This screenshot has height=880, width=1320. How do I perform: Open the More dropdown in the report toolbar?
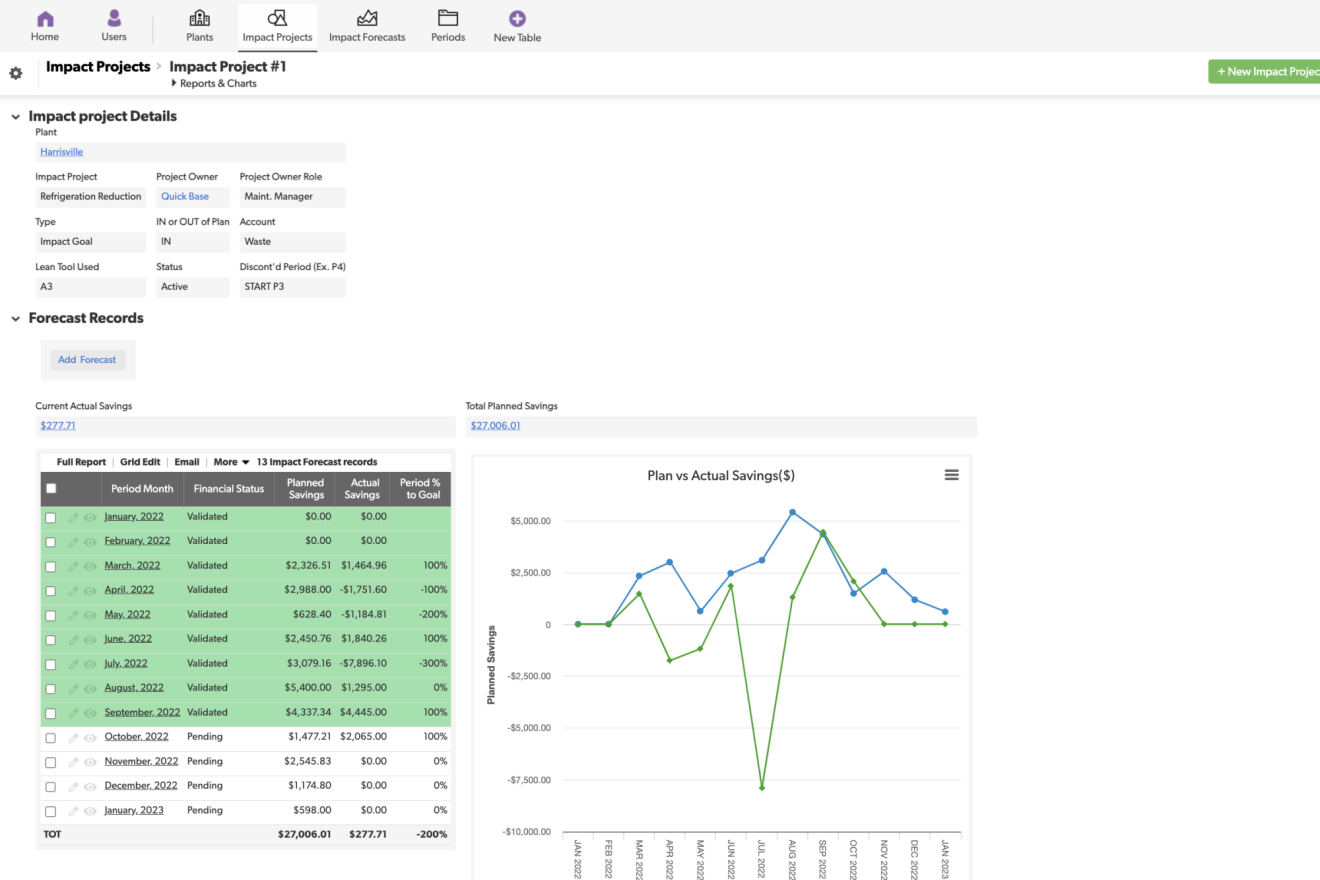(231, 462)
